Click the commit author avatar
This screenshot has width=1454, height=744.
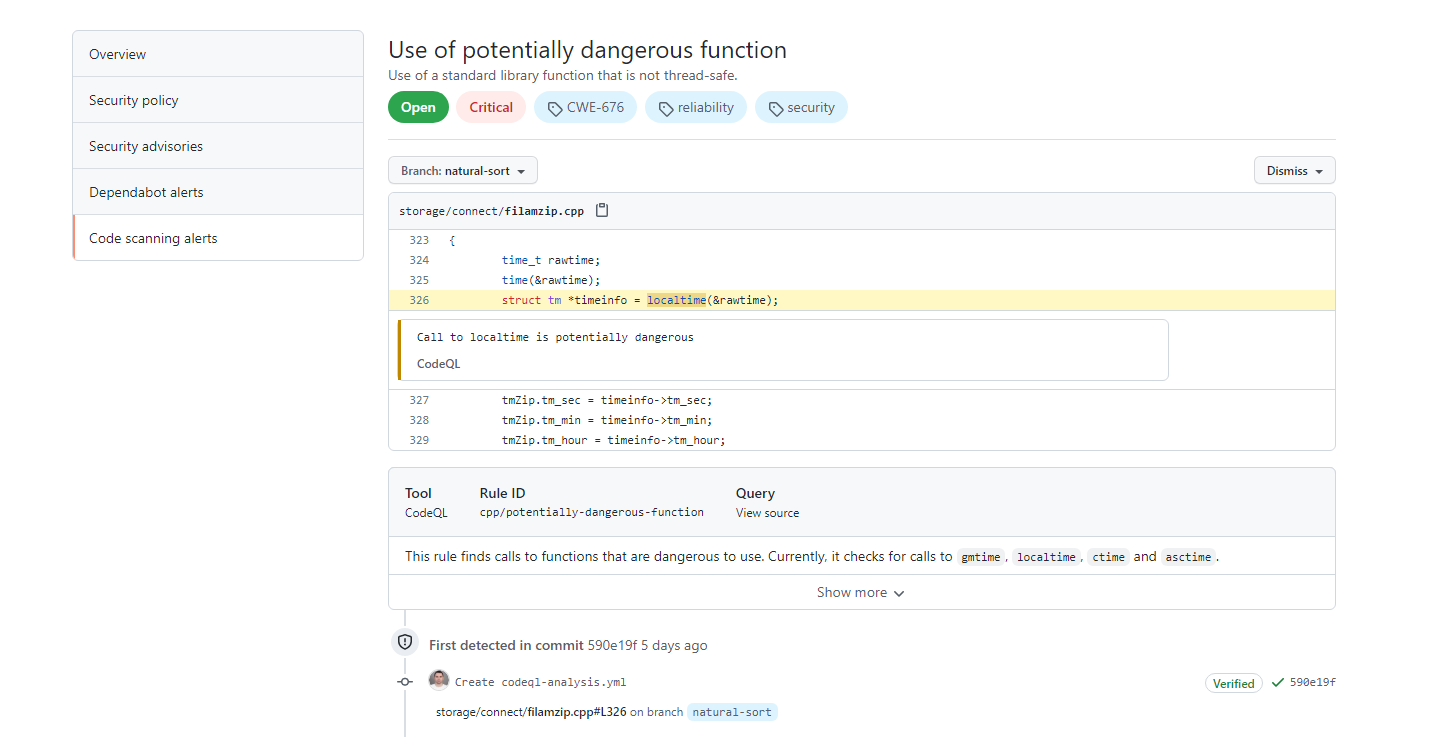pos(439,681)
